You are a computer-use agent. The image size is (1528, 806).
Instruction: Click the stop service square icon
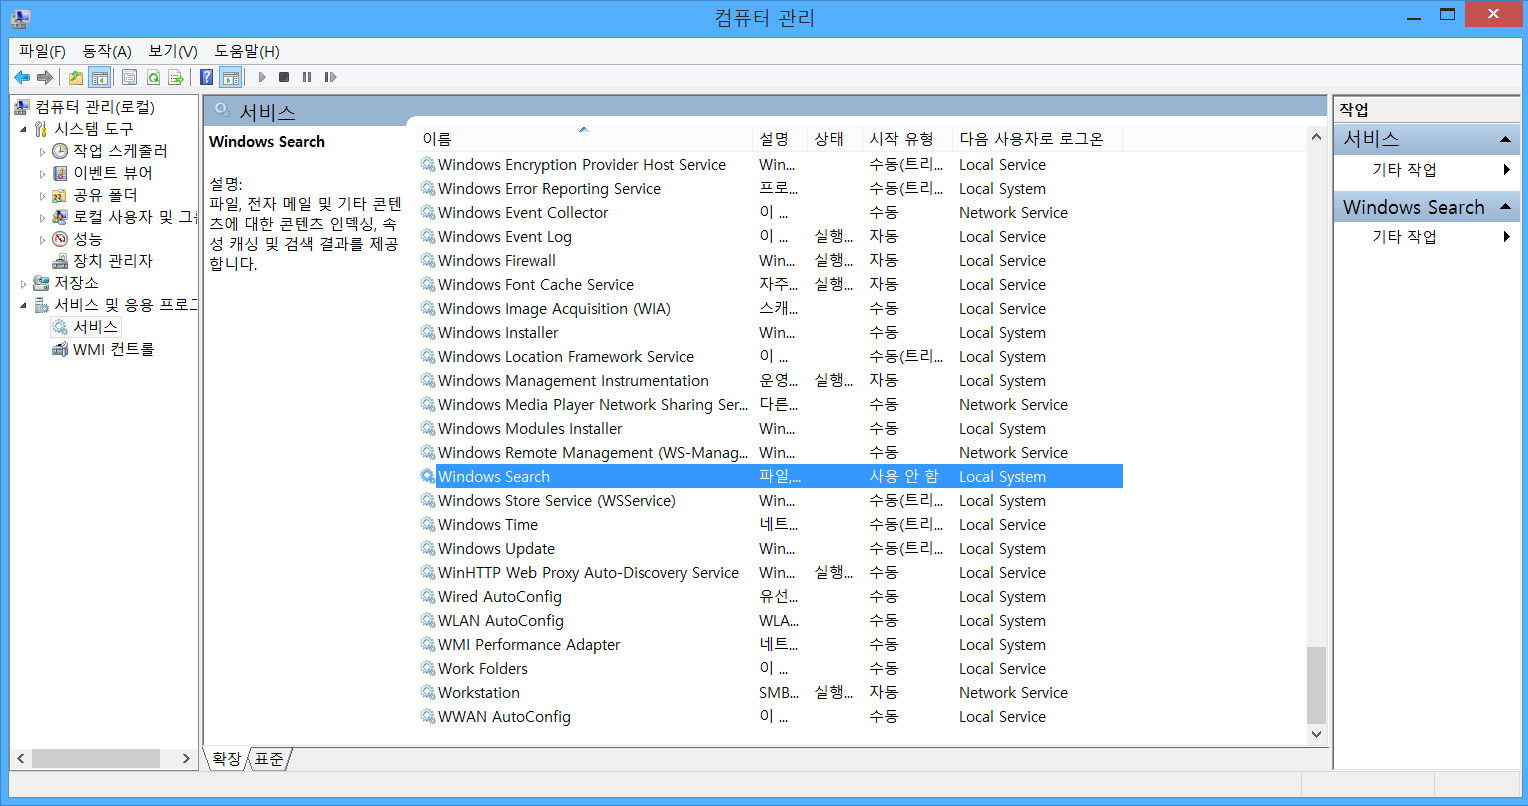pos(284,77)
